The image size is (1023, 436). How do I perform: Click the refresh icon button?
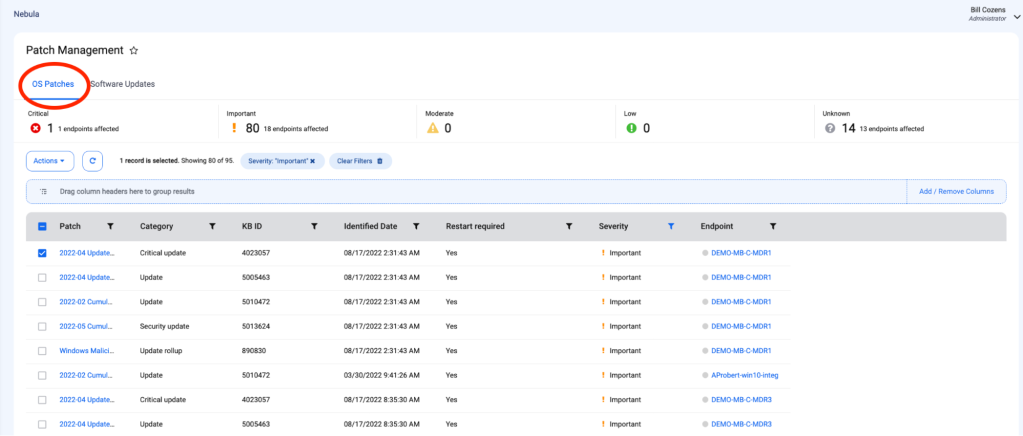click(92, 160)
